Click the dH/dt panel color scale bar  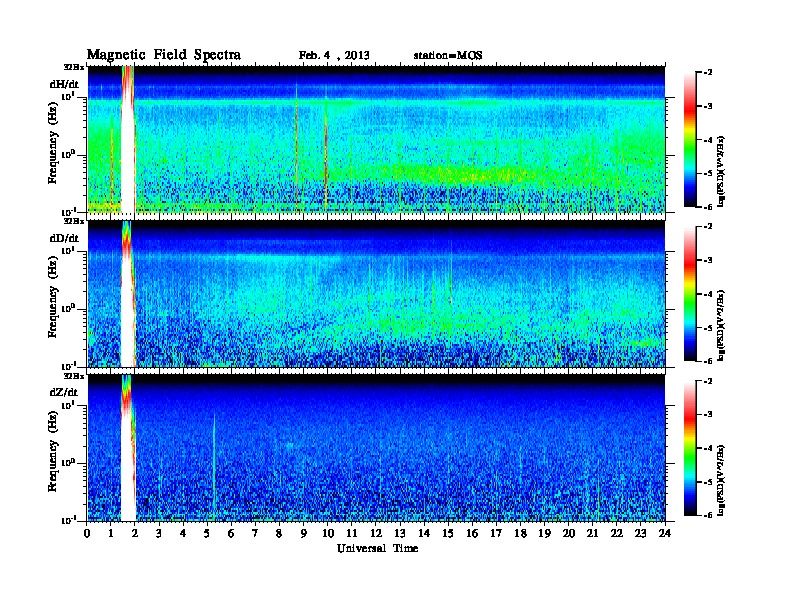(x=690, y=139)
